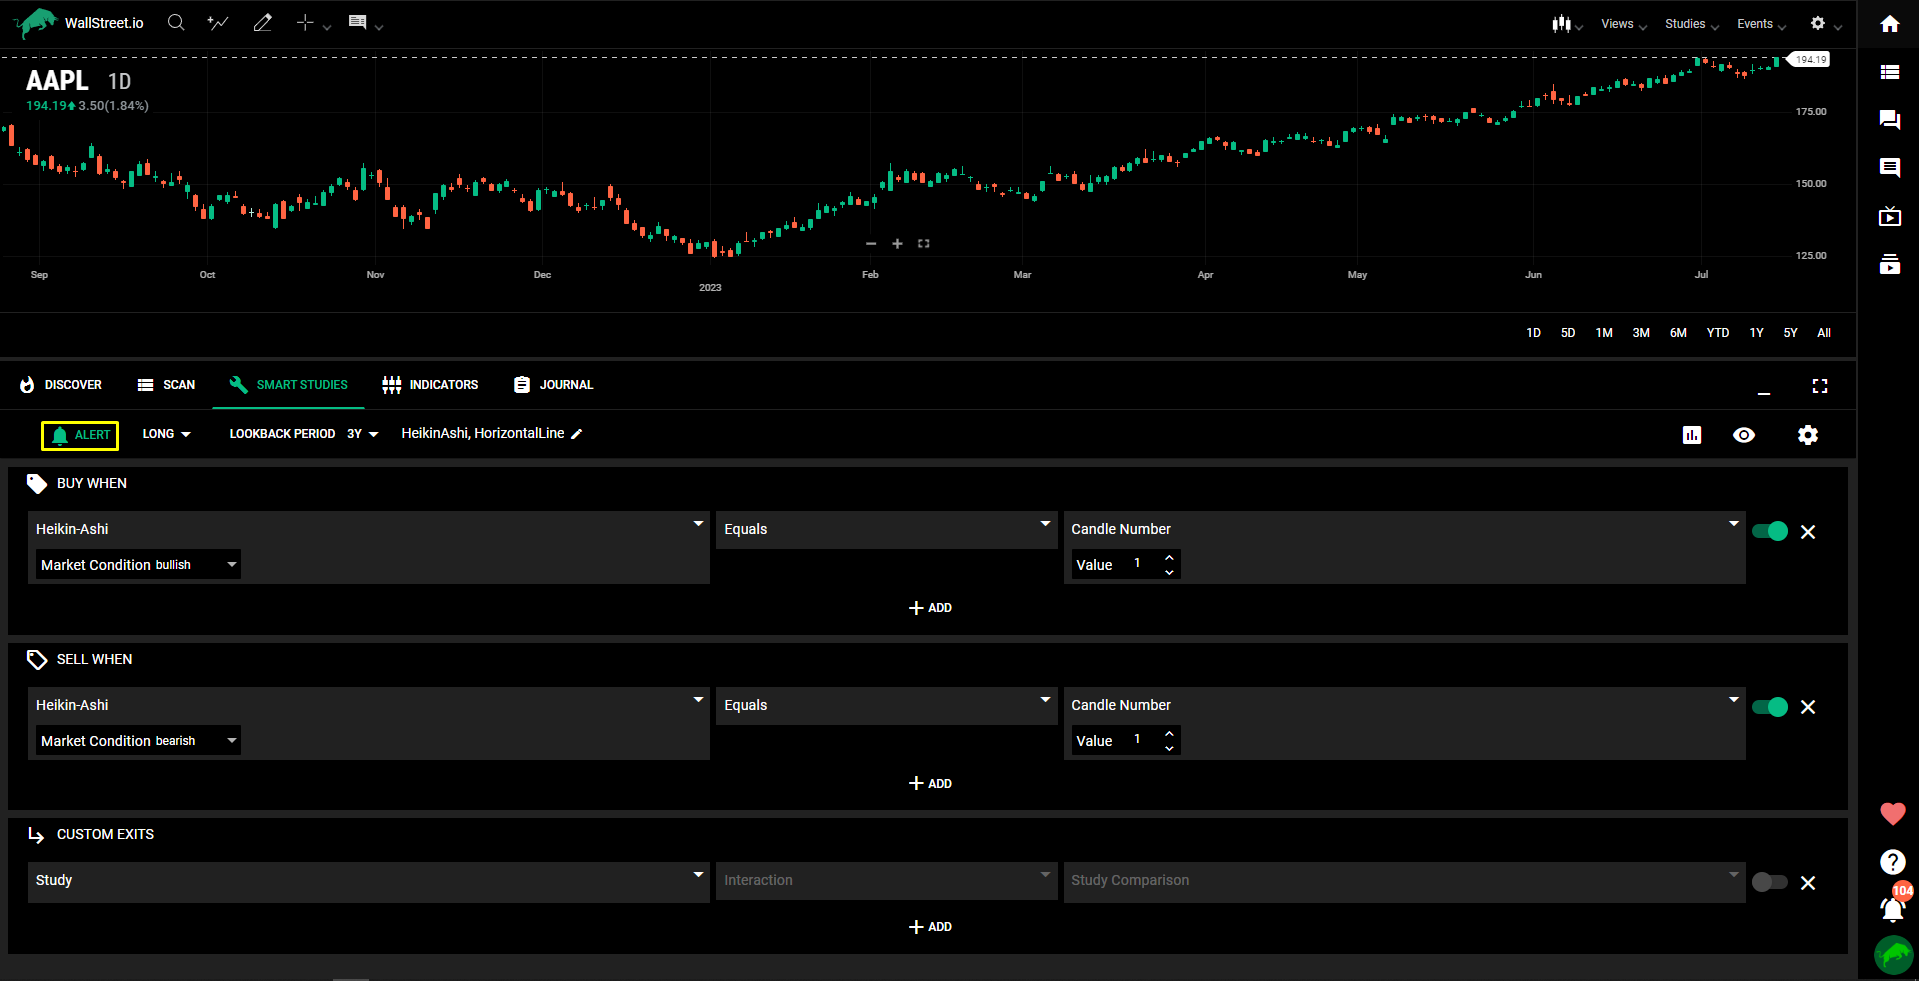Switch to the Indicators tab

click(431, 385)
